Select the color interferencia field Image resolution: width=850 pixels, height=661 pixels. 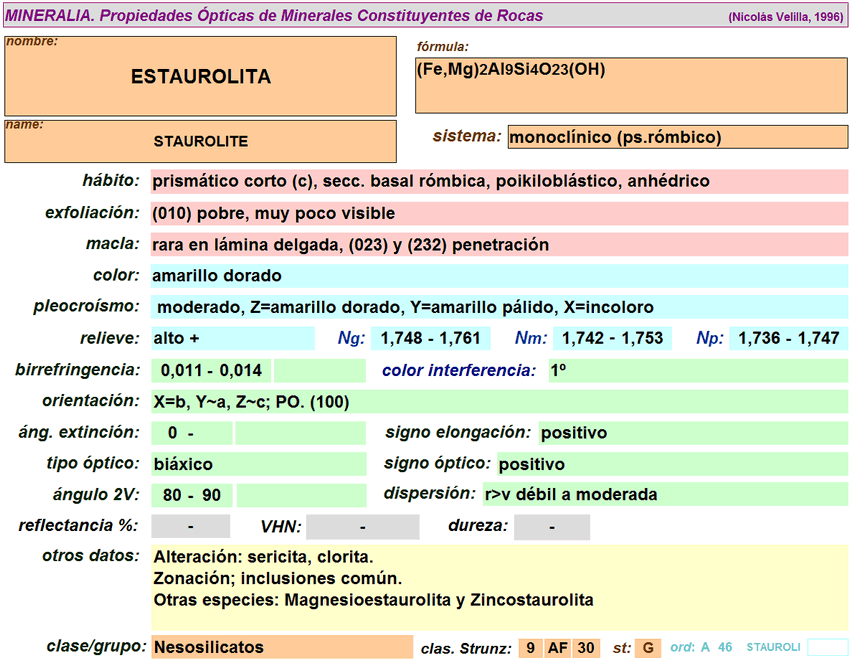697,371
